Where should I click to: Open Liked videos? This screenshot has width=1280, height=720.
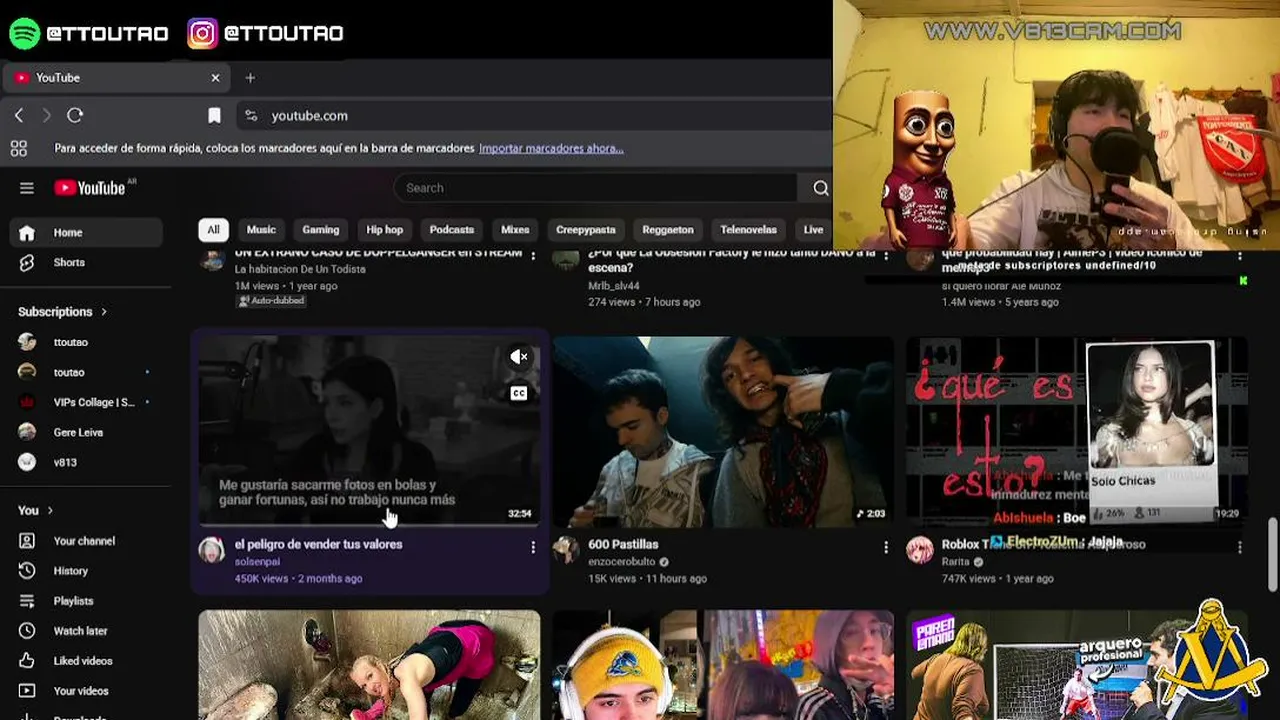(86, 661)
